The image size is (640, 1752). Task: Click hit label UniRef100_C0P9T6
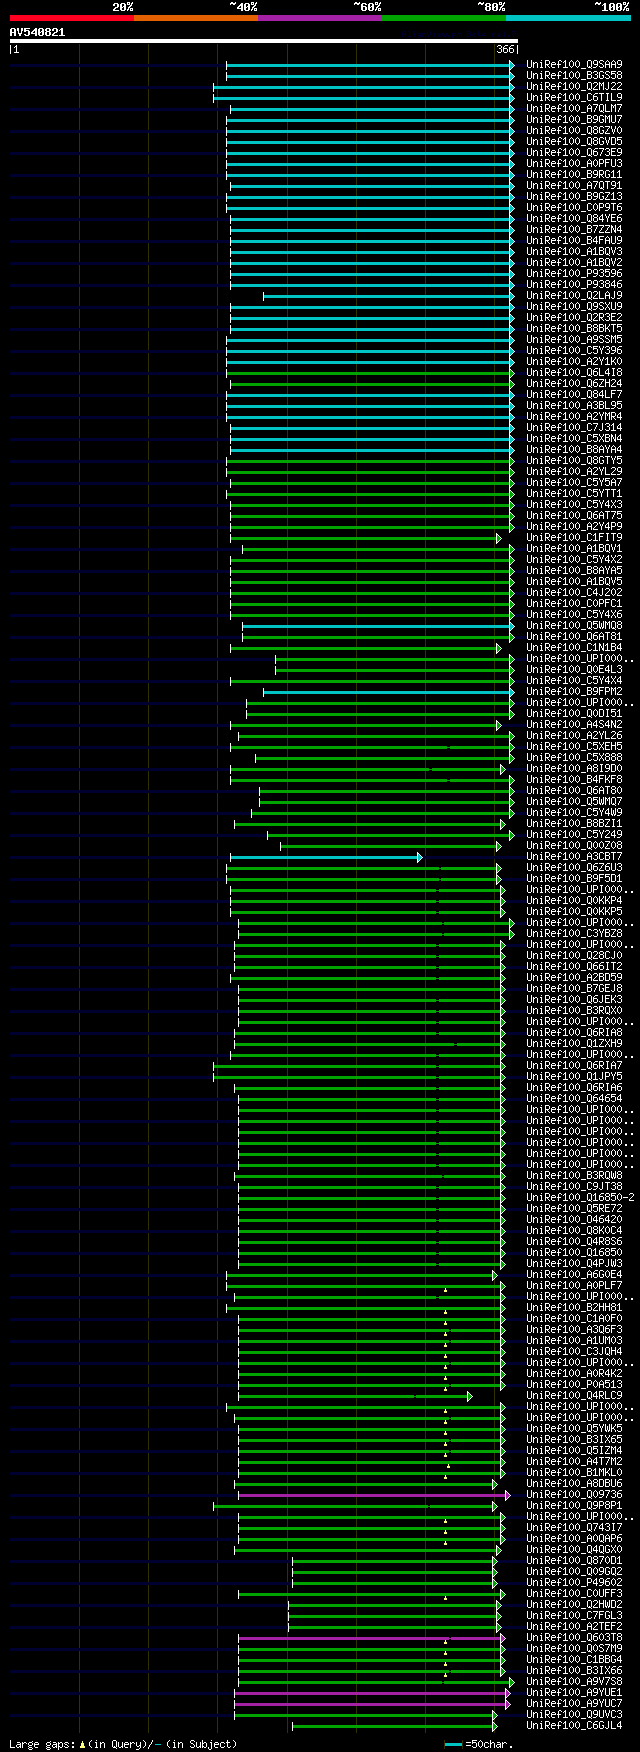coord(574,208)
